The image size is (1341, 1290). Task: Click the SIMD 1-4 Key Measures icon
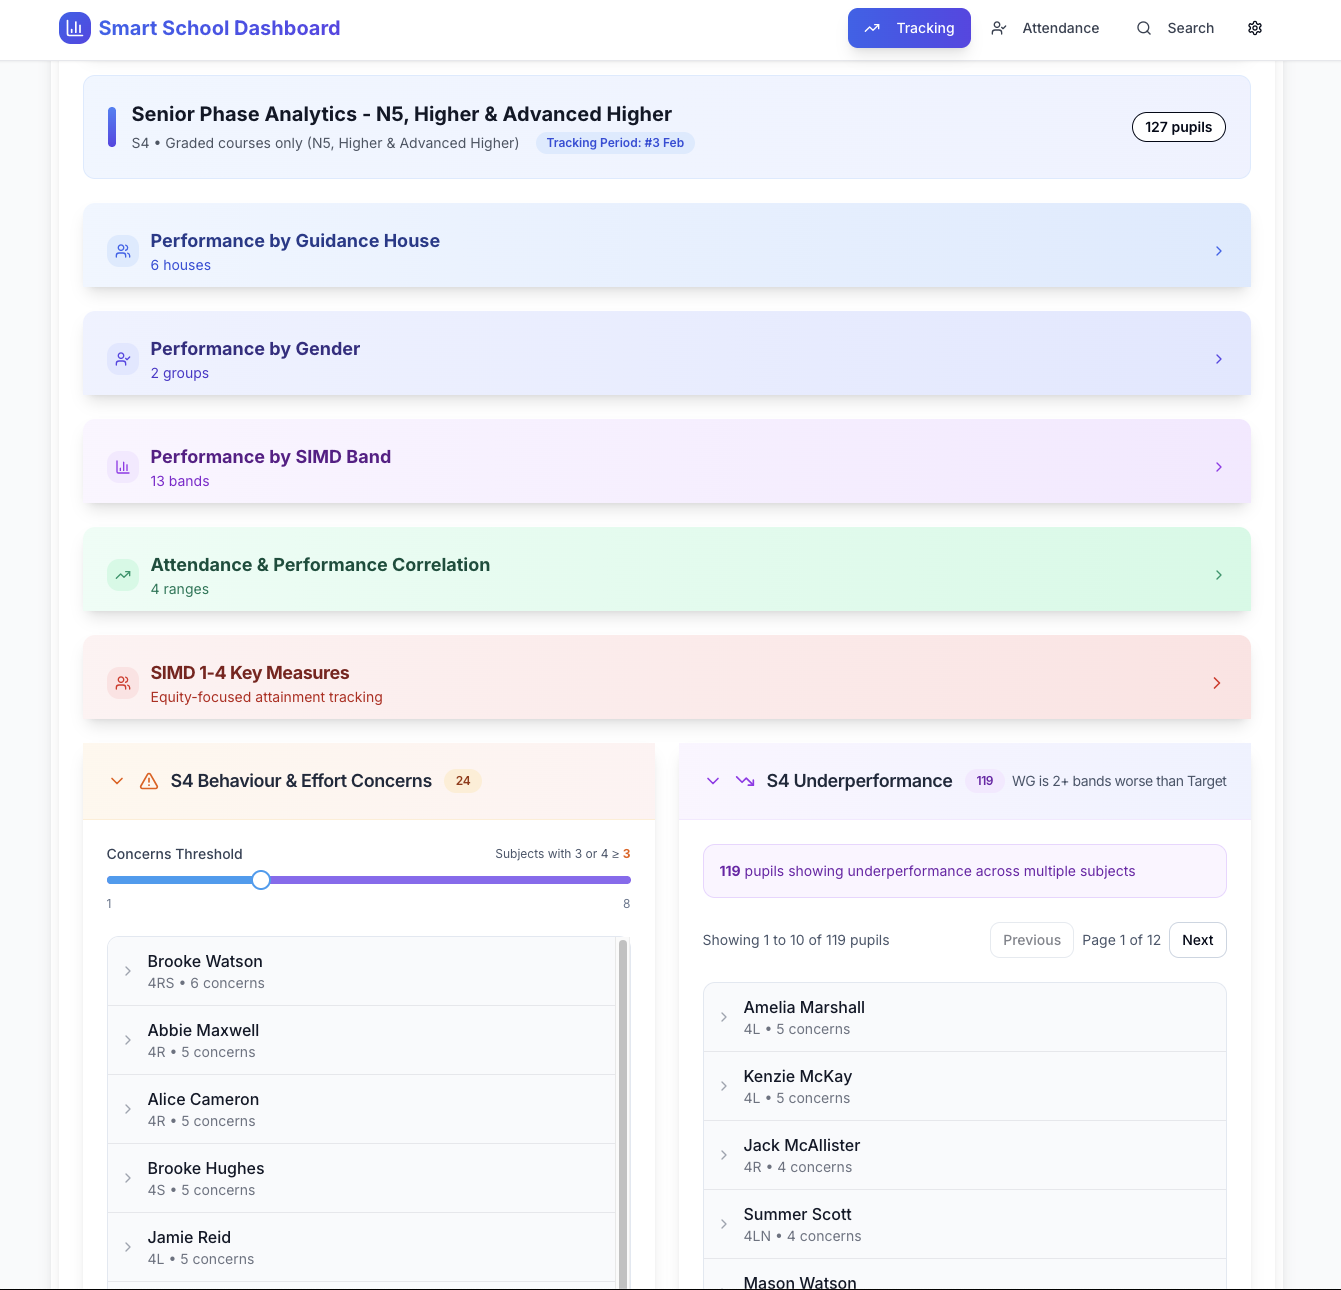pyautogui.click(x=123, y=683)
